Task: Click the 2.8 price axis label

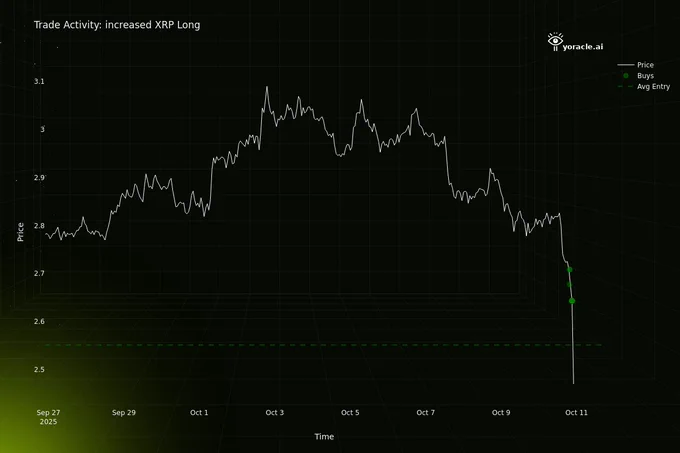Action: 39,225
